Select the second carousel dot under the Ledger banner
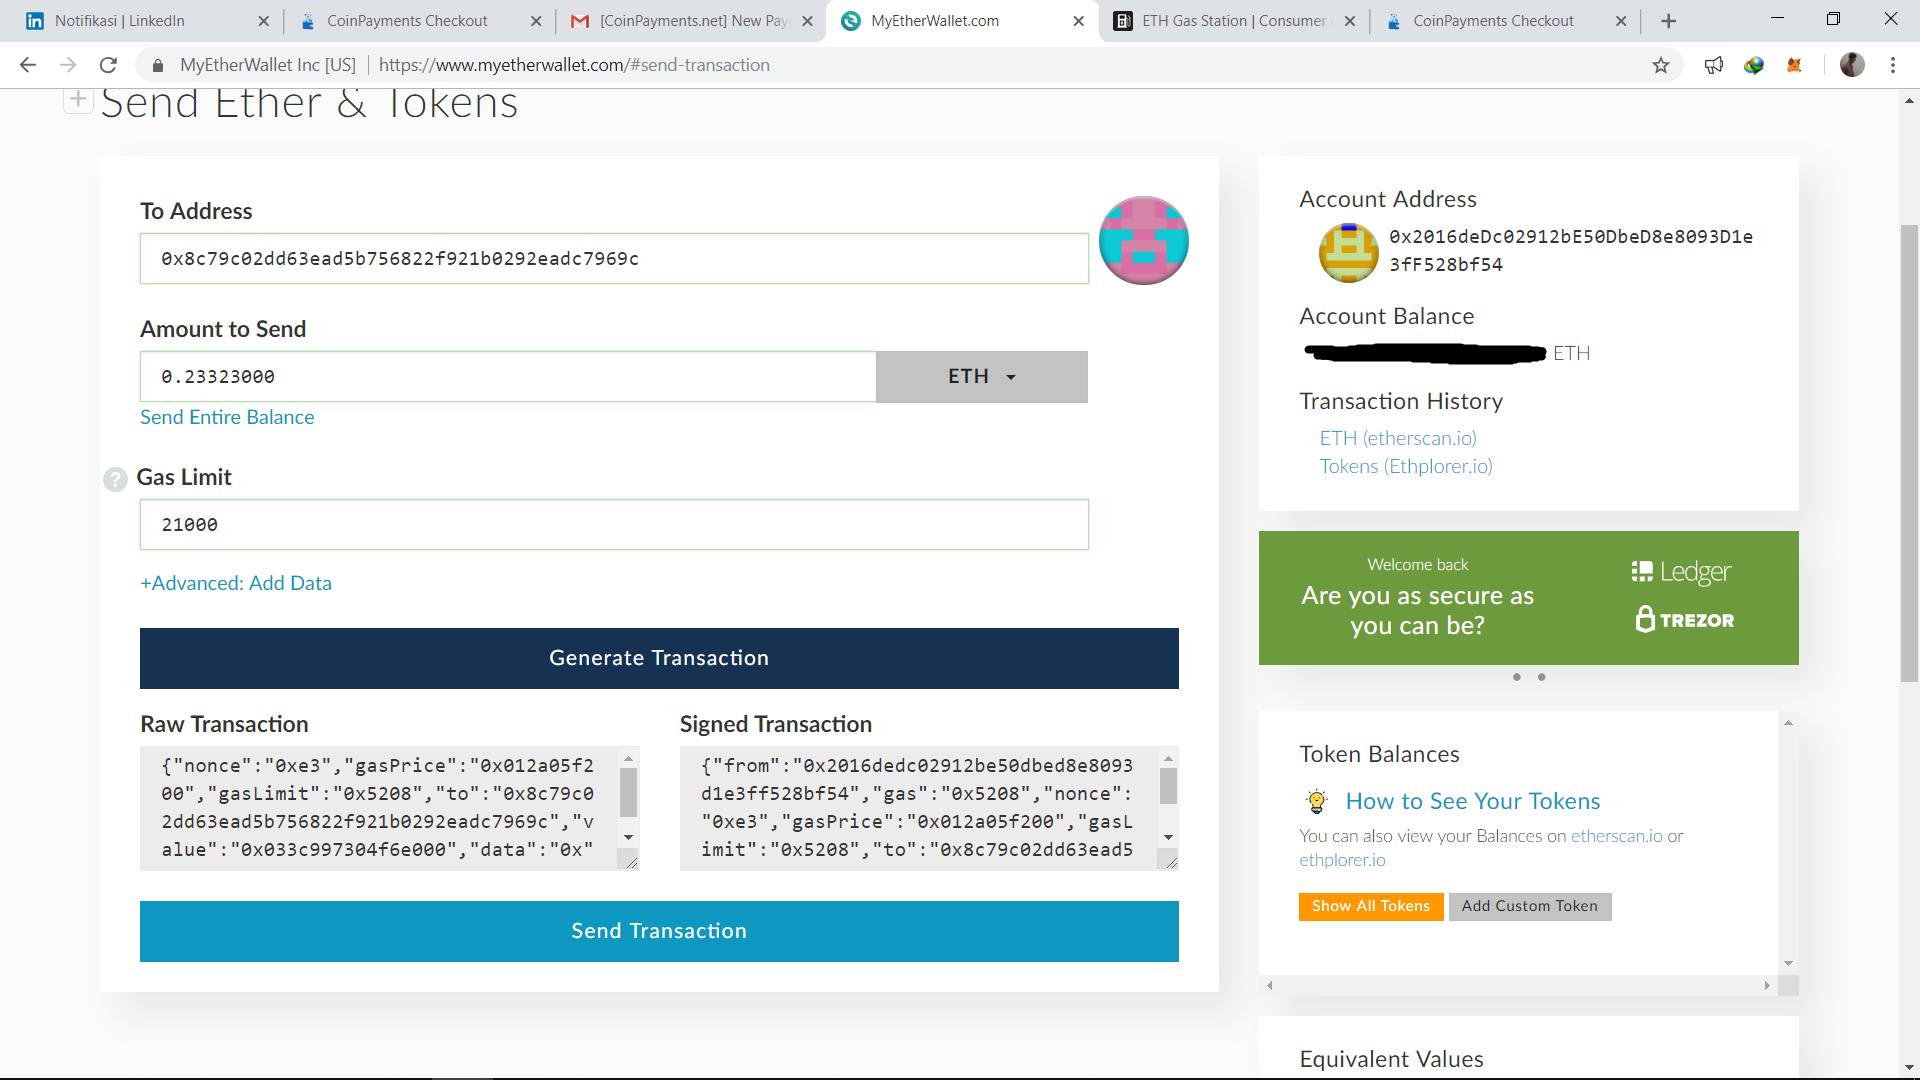Image resolution: width=1920 pixels, height=1080 pixels. 1541,678
